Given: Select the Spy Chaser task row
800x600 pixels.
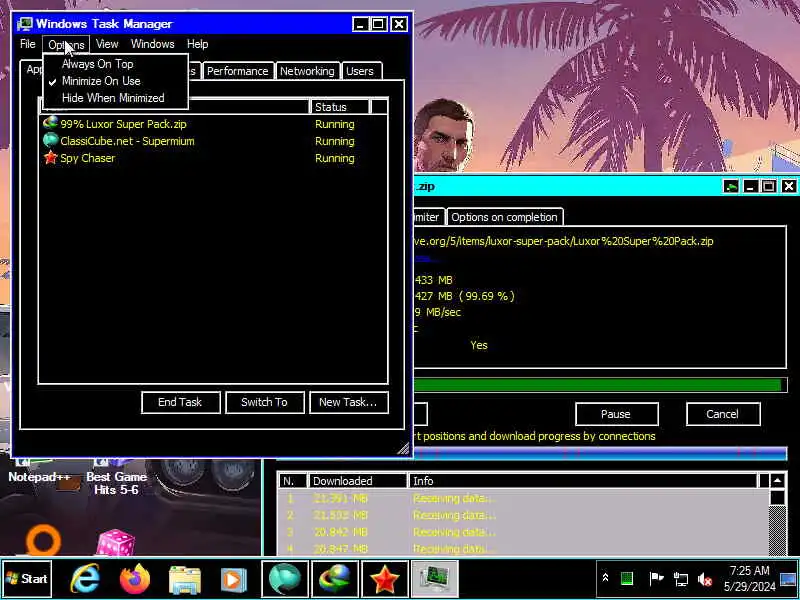Looking at the screenshot, I should pyautogui.click(x=213, y=158).
